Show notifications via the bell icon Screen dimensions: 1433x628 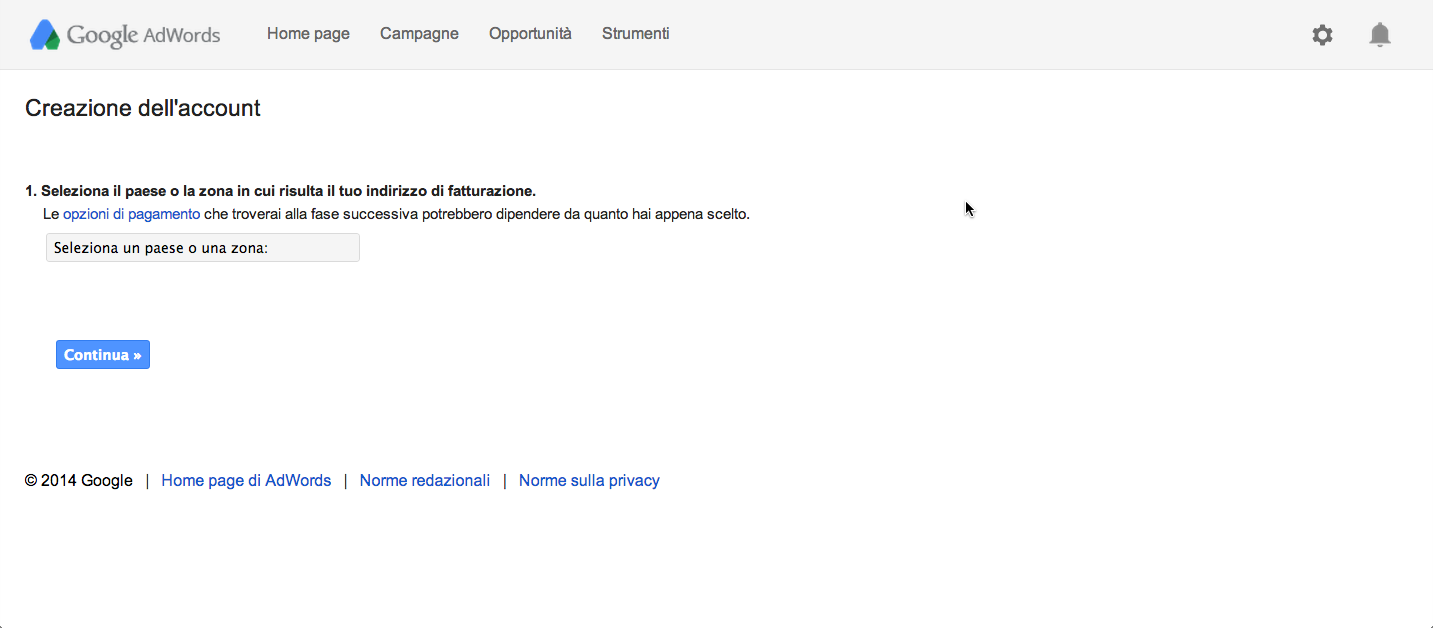(x=1379, y=35)
